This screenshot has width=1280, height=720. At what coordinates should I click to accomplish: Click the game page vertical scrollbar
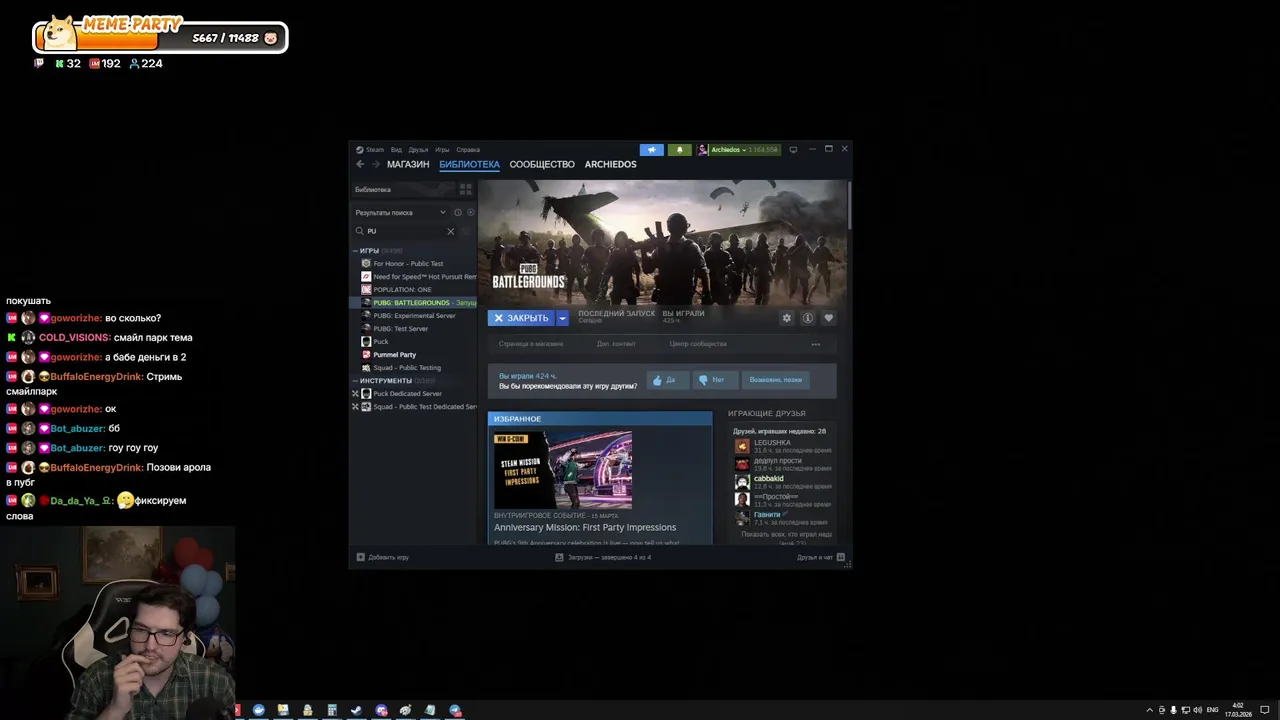pyautogui.click(x=849, y=205)
